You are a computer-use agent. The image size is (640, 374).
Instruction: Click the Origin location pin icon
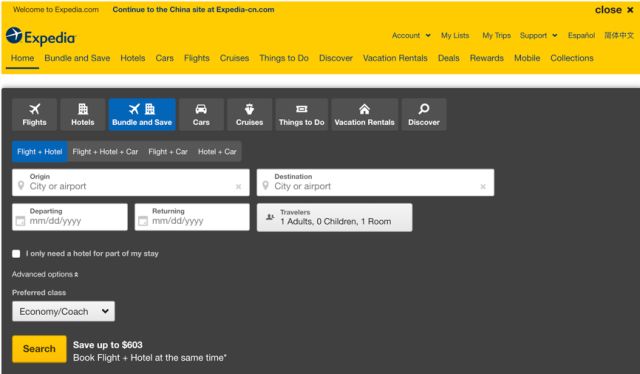(x=21, y=186)
